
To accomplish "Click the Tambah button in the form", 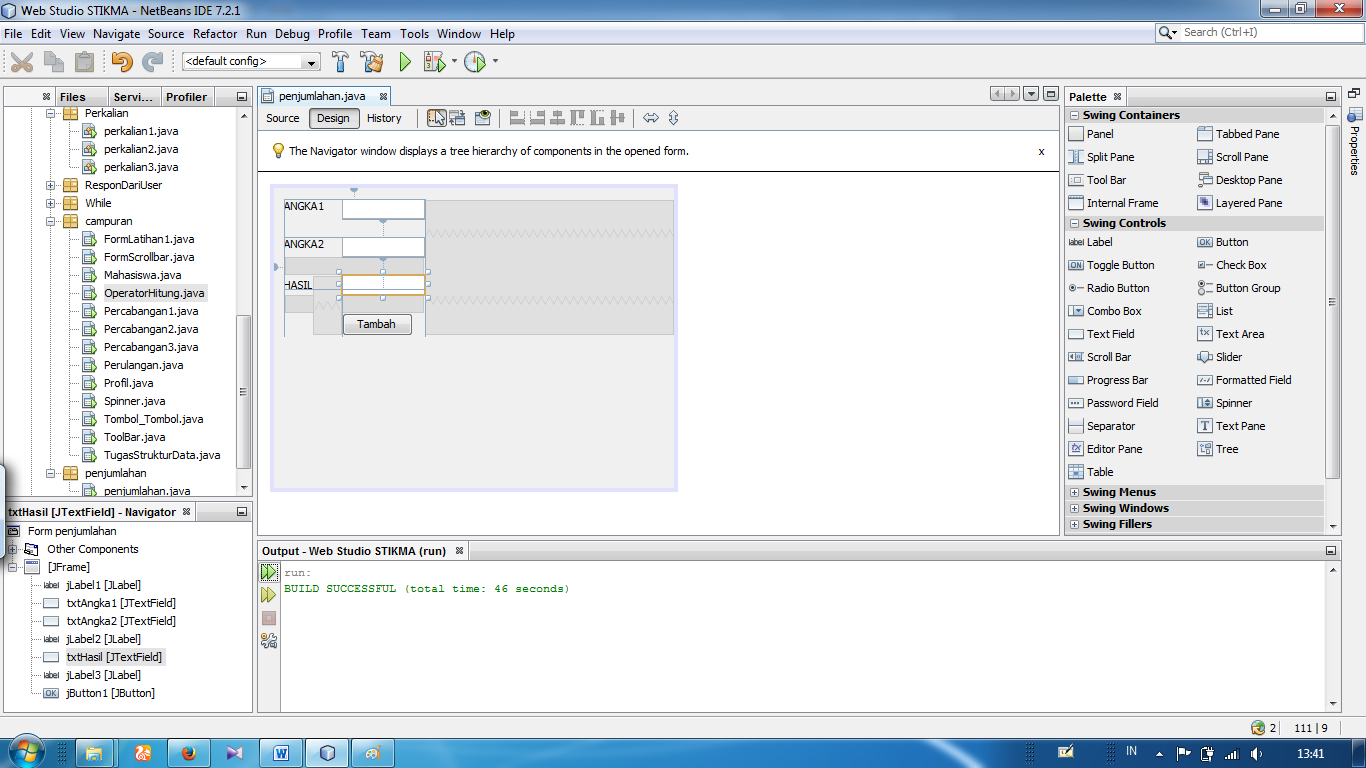I will (x=377, y=324).
